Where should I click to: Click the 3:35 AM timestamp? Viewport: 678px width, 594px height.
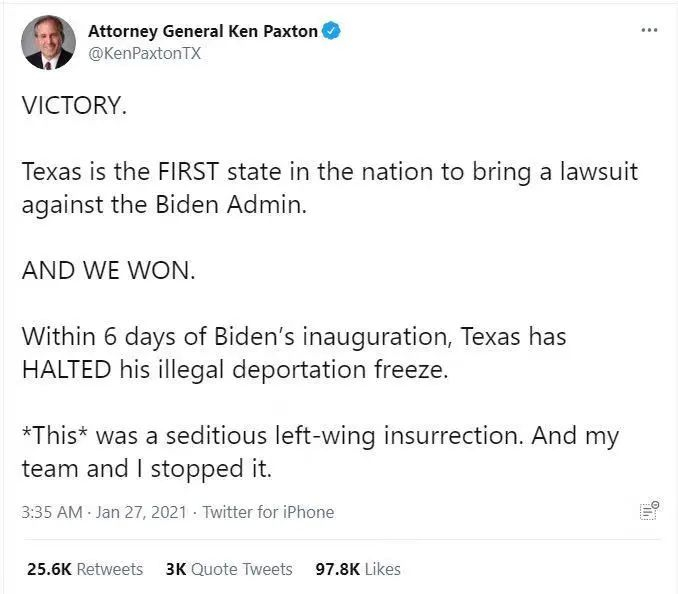(53, 512)
